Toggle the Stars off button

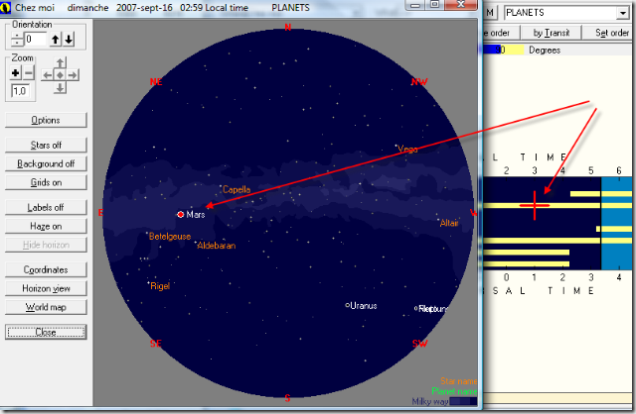[x=46, y=145]
